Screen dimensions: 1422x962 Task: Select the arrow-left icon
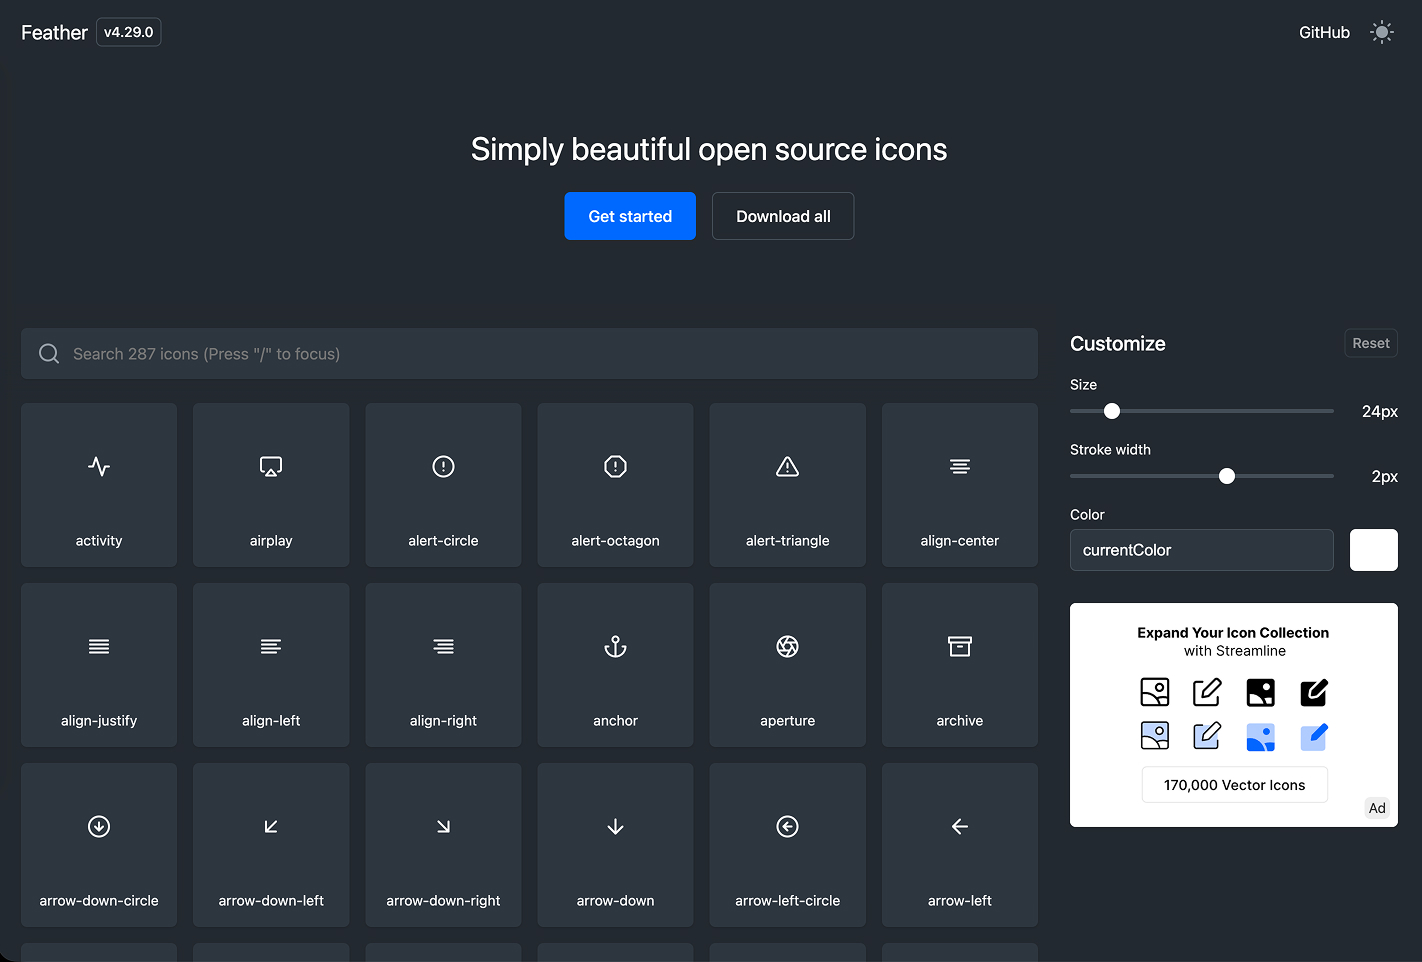[959, 845]
